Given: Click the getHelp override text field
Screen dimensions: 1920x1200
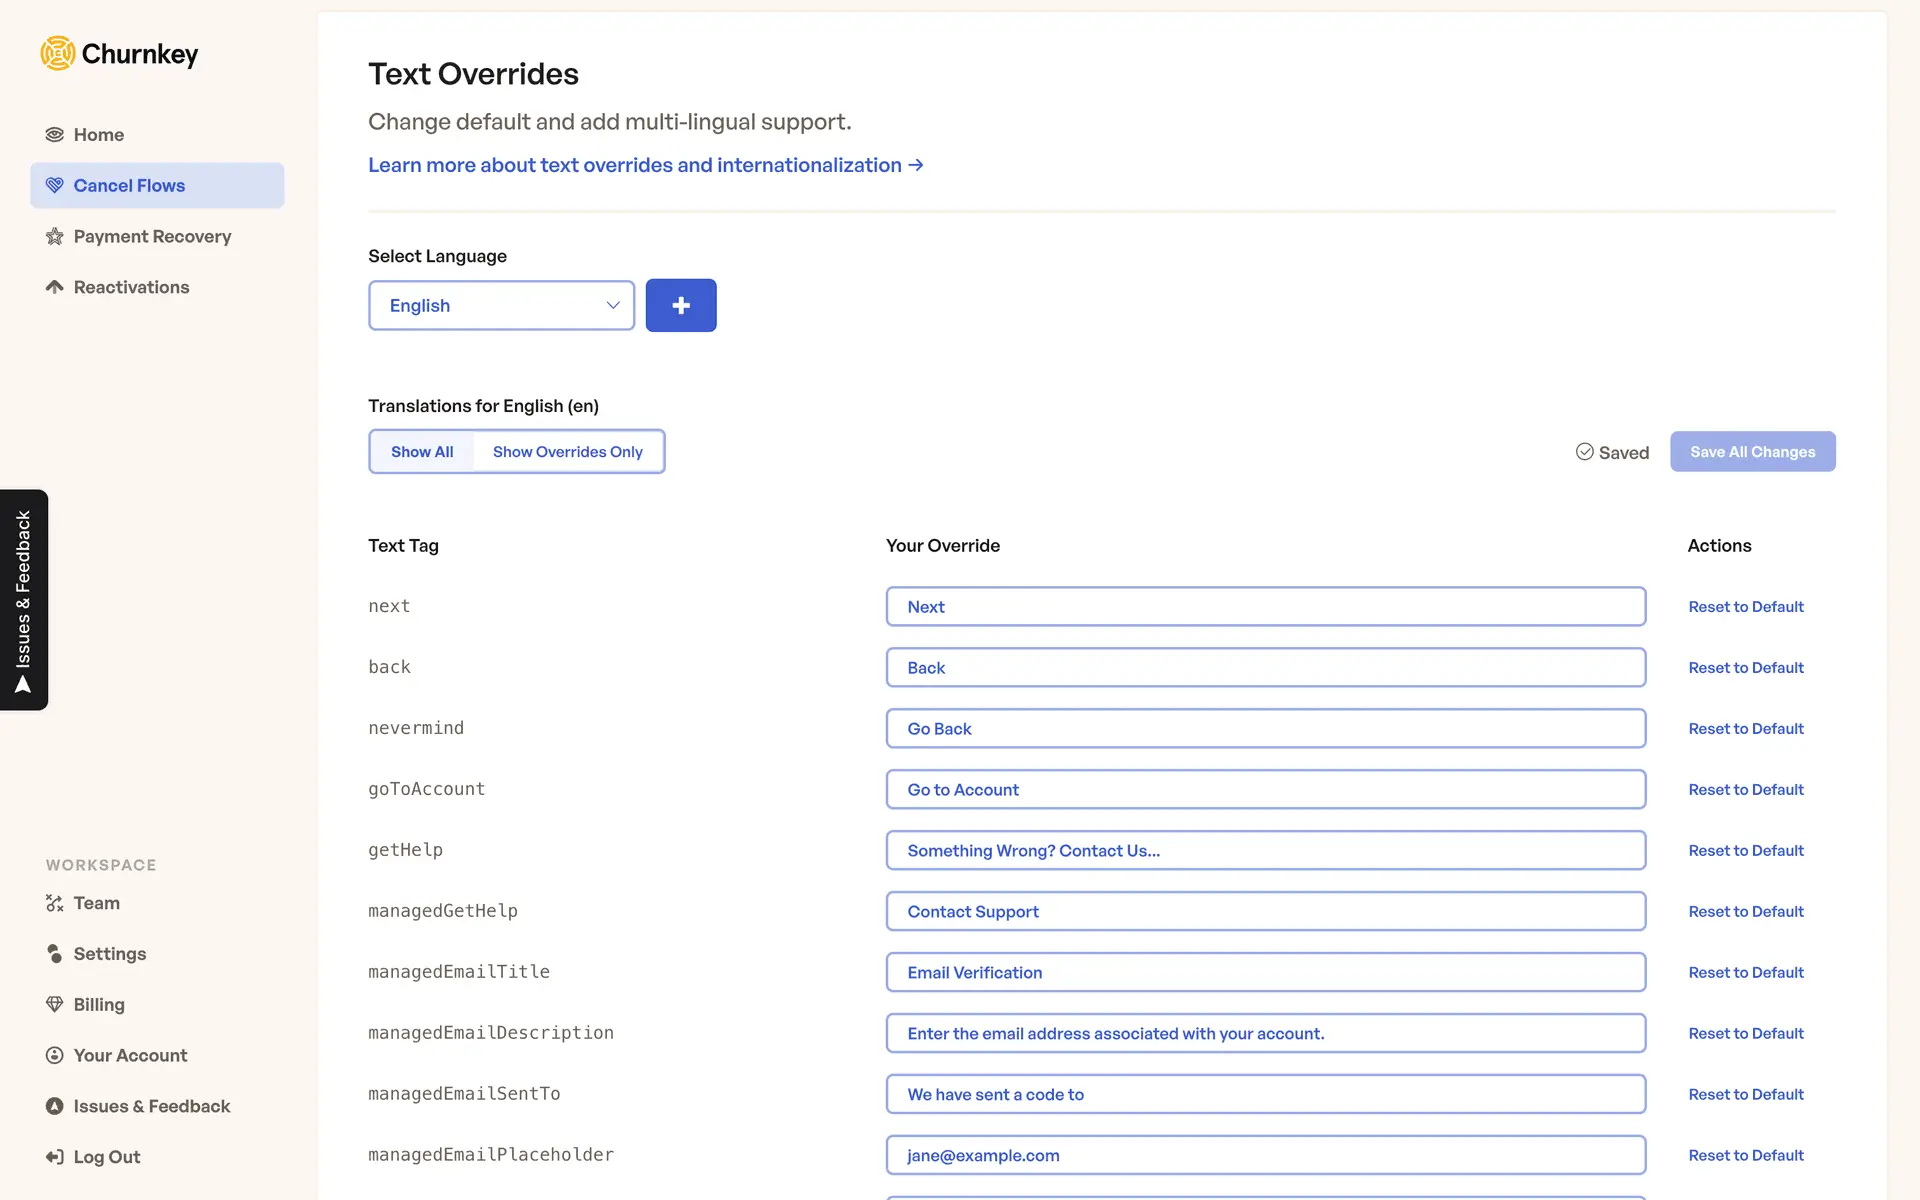Looking at the screenshot, I should click(x=1265, y=851).
